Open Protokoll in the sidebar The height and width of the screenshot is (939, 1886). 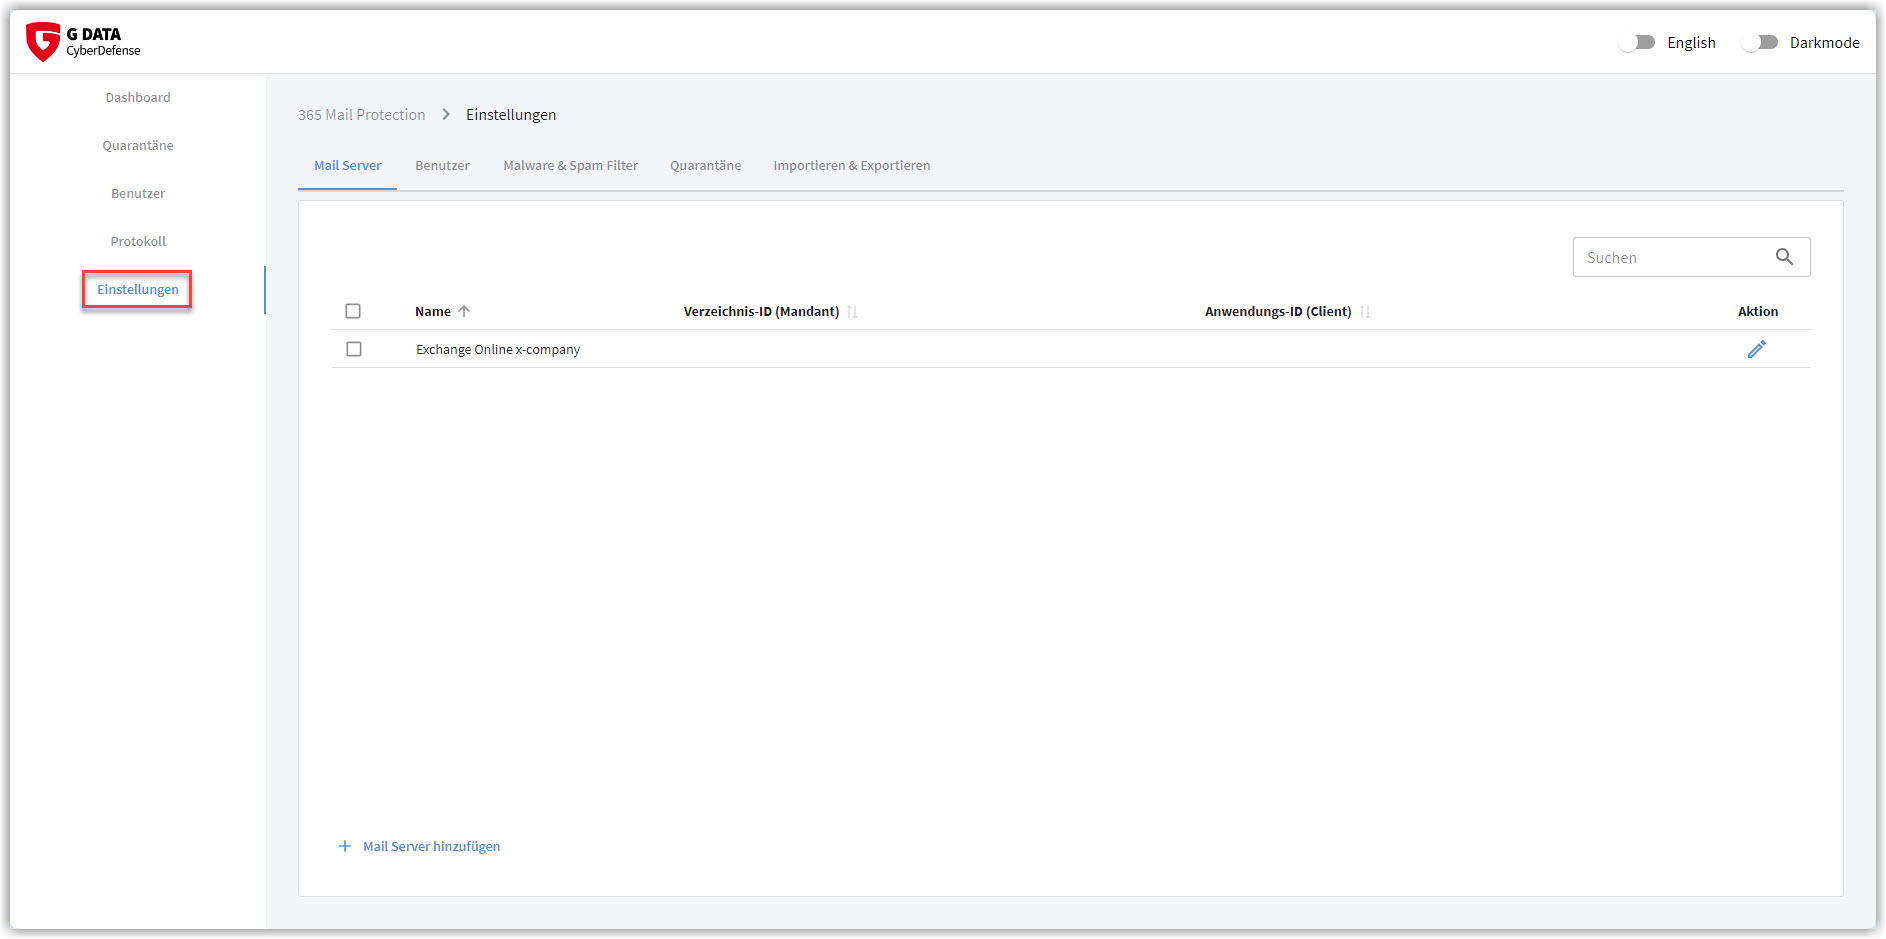pos(138,241)
